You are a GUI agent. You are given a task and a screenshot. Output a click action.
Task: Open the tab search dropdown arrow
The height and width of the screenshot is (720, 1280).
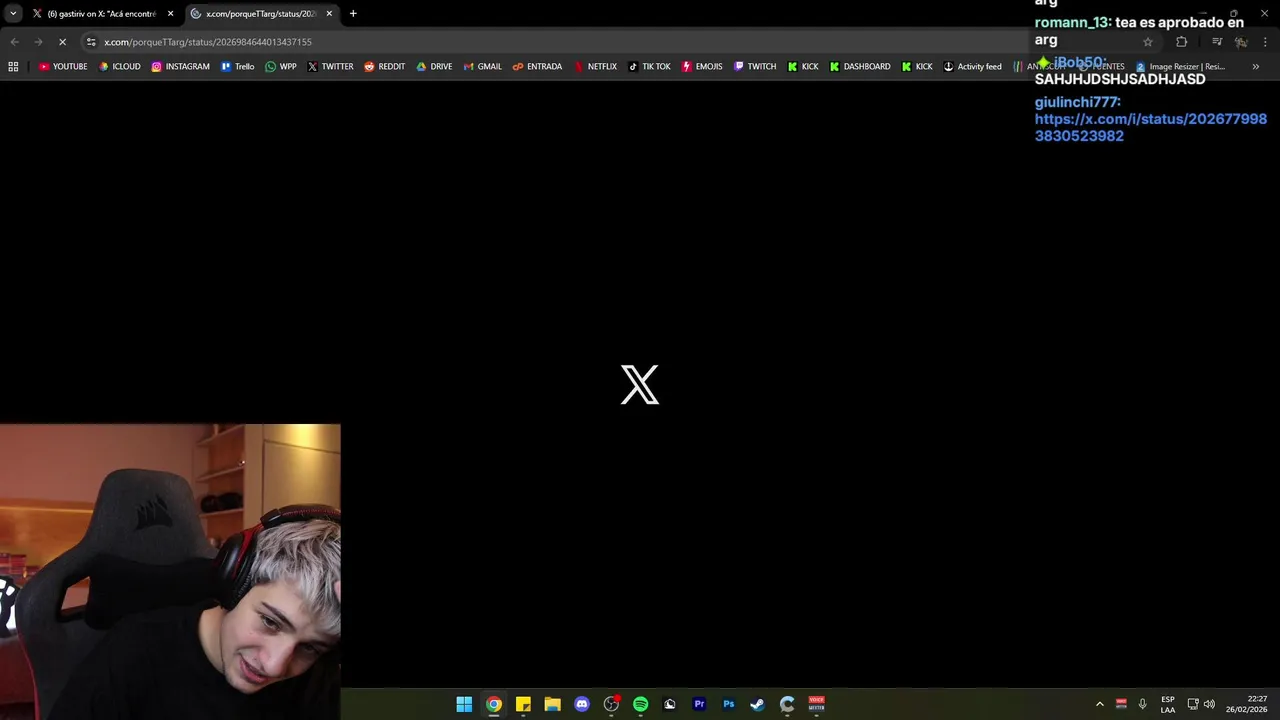(x=13, y=14)
